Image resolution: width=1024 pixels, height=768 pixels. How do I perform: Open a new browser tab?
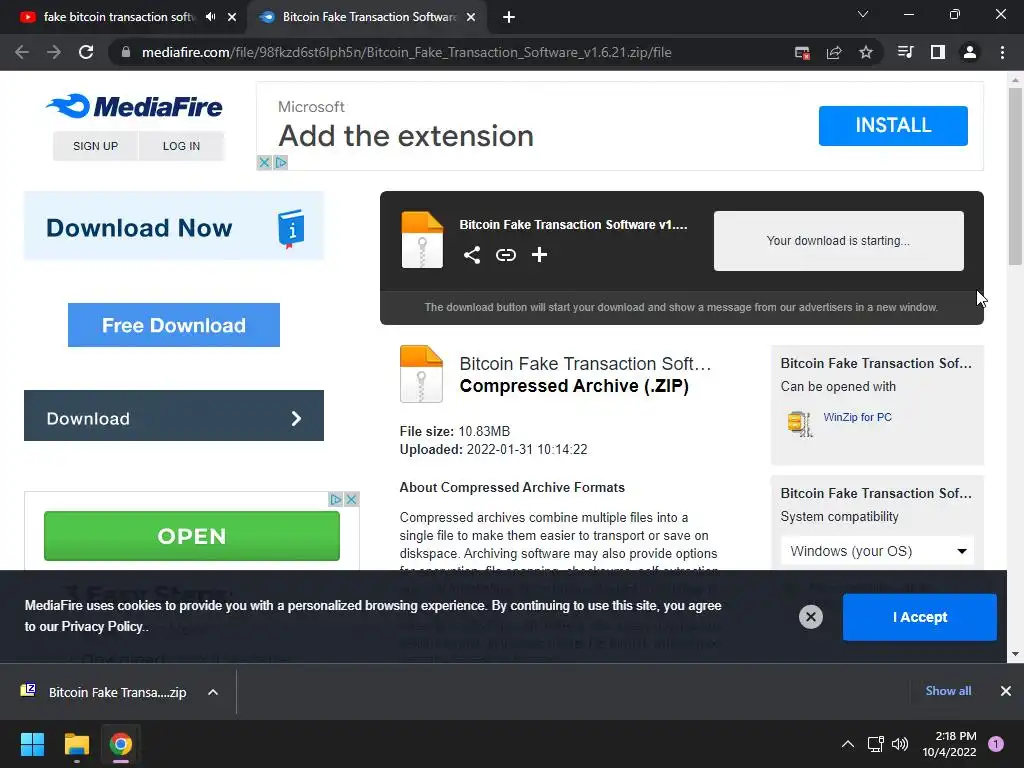[x=509, y=17]
